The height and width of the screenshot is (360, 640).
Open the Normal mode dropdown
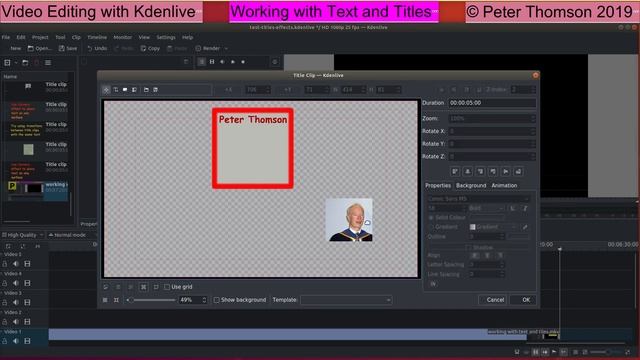point(70,235)
